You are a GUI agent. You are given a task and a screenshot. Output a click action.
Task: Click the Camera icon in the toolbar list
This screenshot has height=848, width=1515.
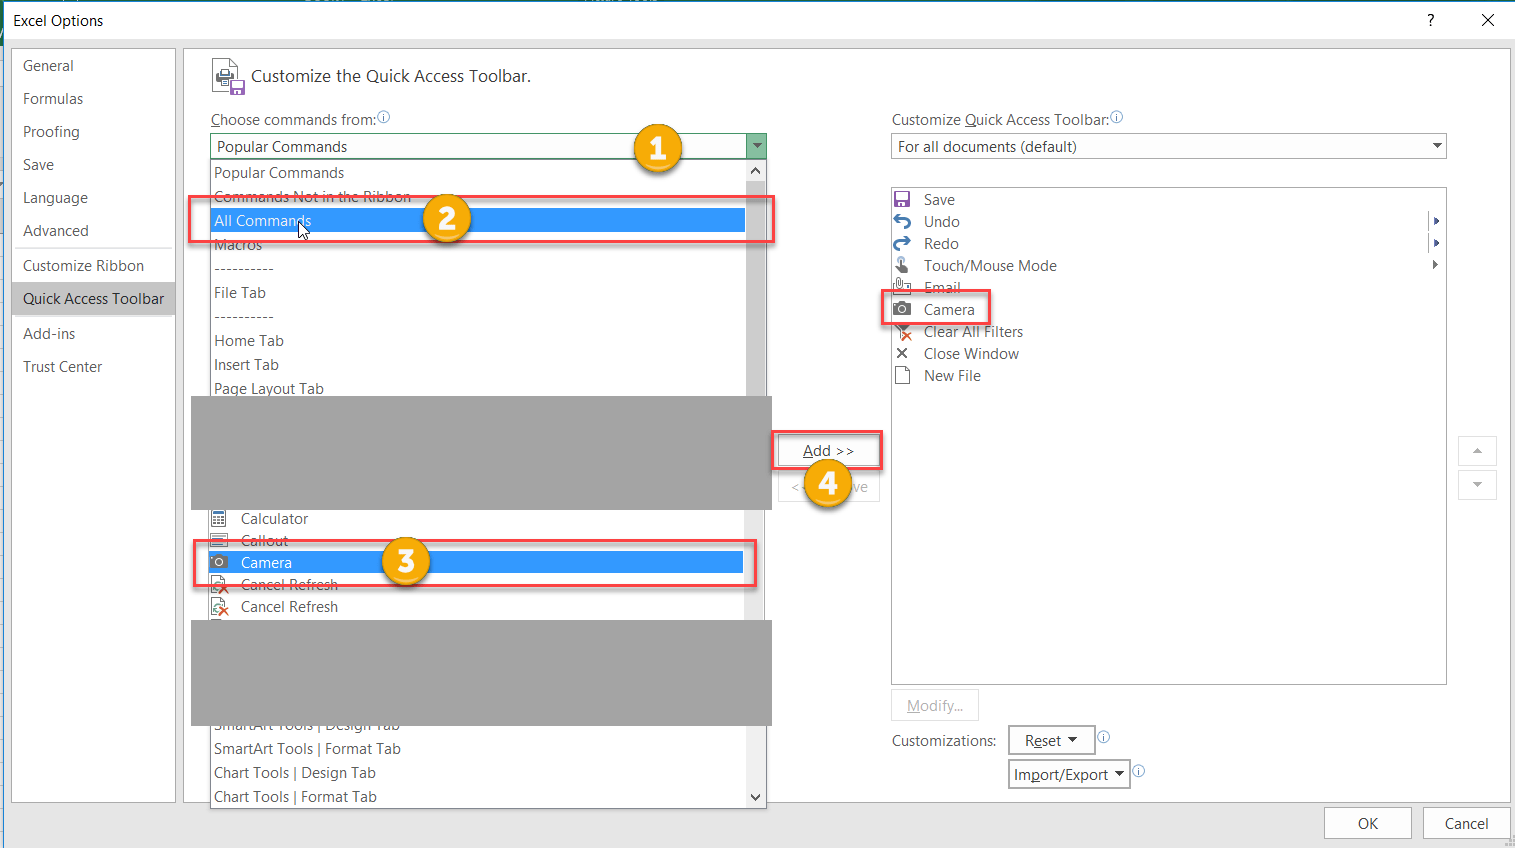click(902, 309)
